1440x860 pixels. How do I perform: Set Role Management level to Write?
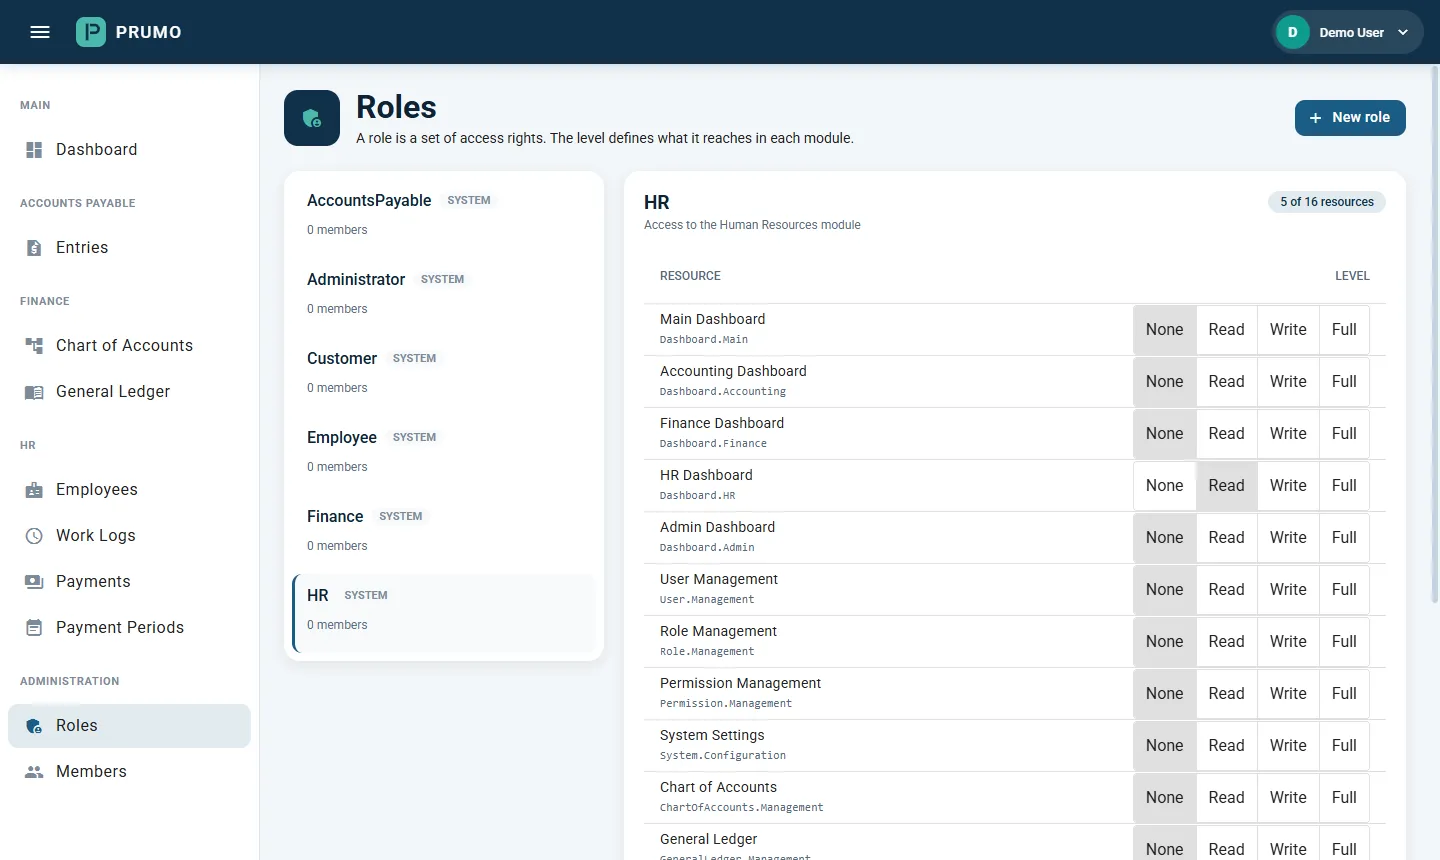[1288, 642]
